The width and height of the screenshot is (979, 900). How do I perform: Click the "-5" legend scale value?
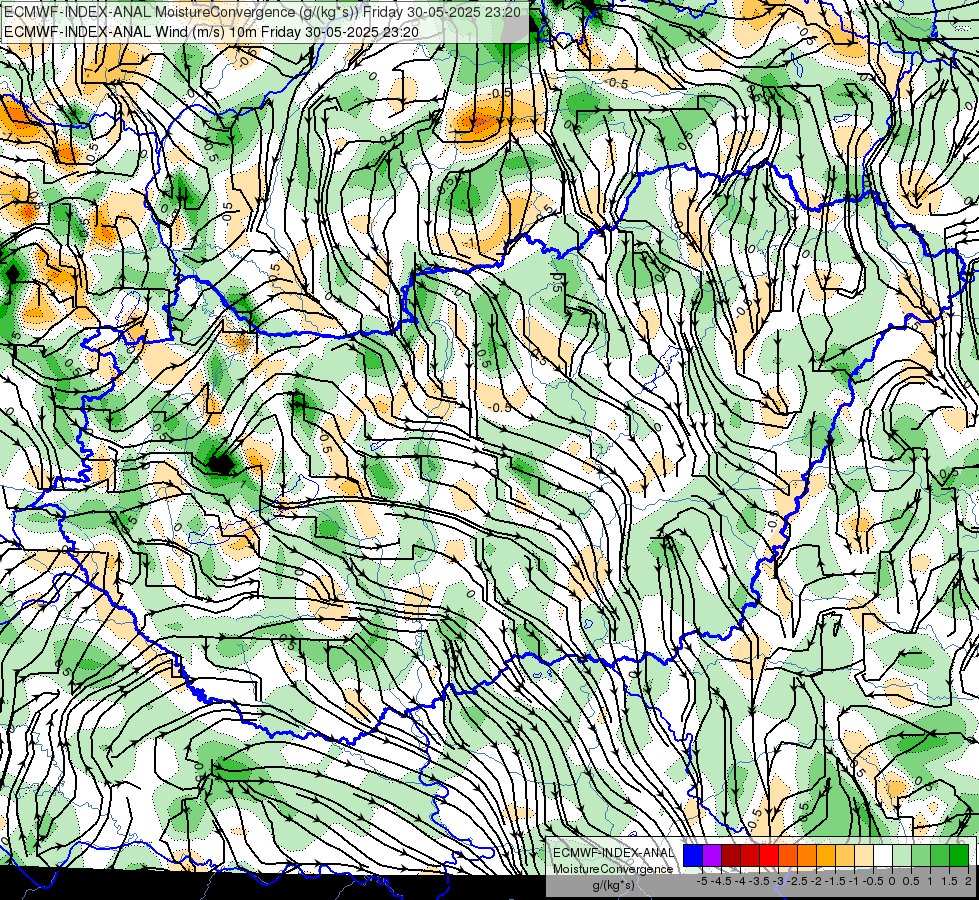[x=702, y=881]
